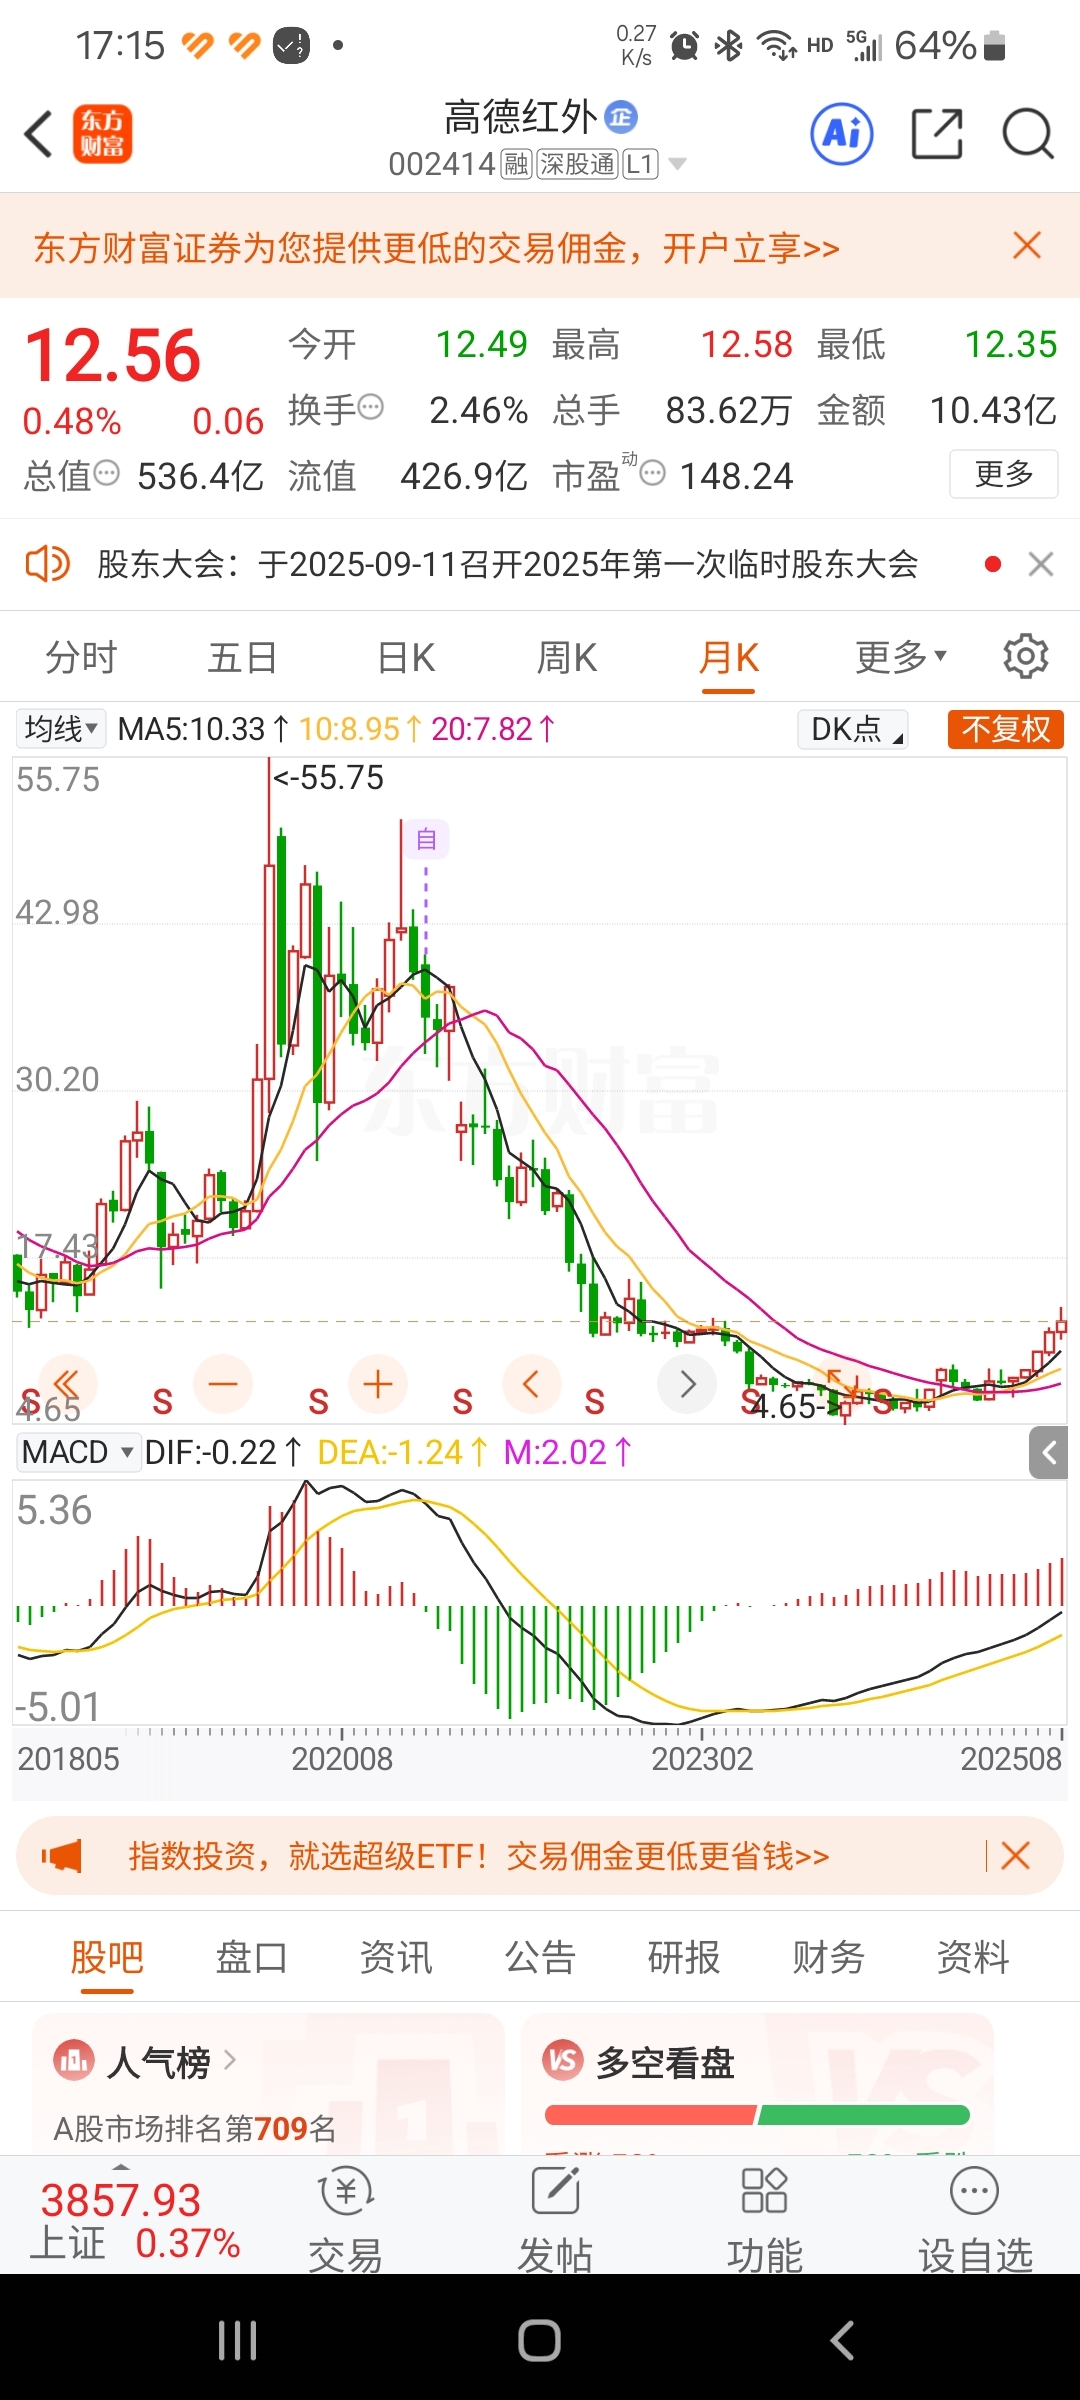Close the 东方财富证券 commission banner
The height and width of the screenshot is (2400, 1080).
tap(1027, 245)
